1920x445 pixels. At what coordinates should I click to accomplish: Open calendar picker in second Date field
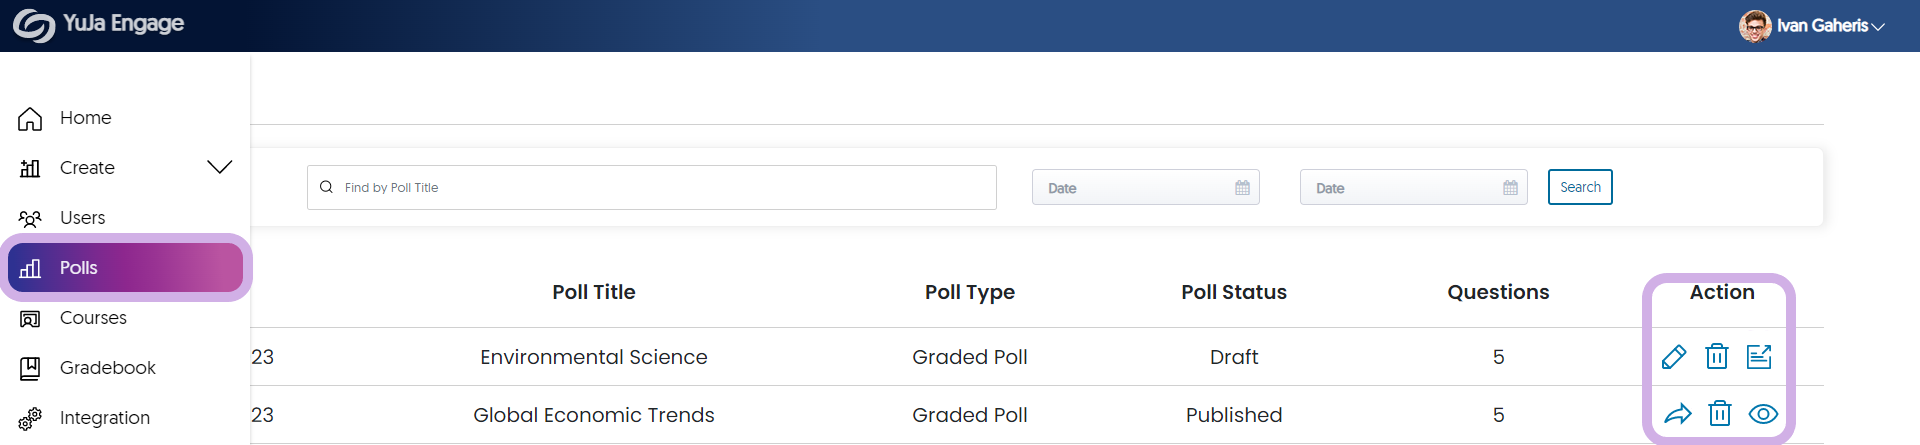[x=1510, y=188]
